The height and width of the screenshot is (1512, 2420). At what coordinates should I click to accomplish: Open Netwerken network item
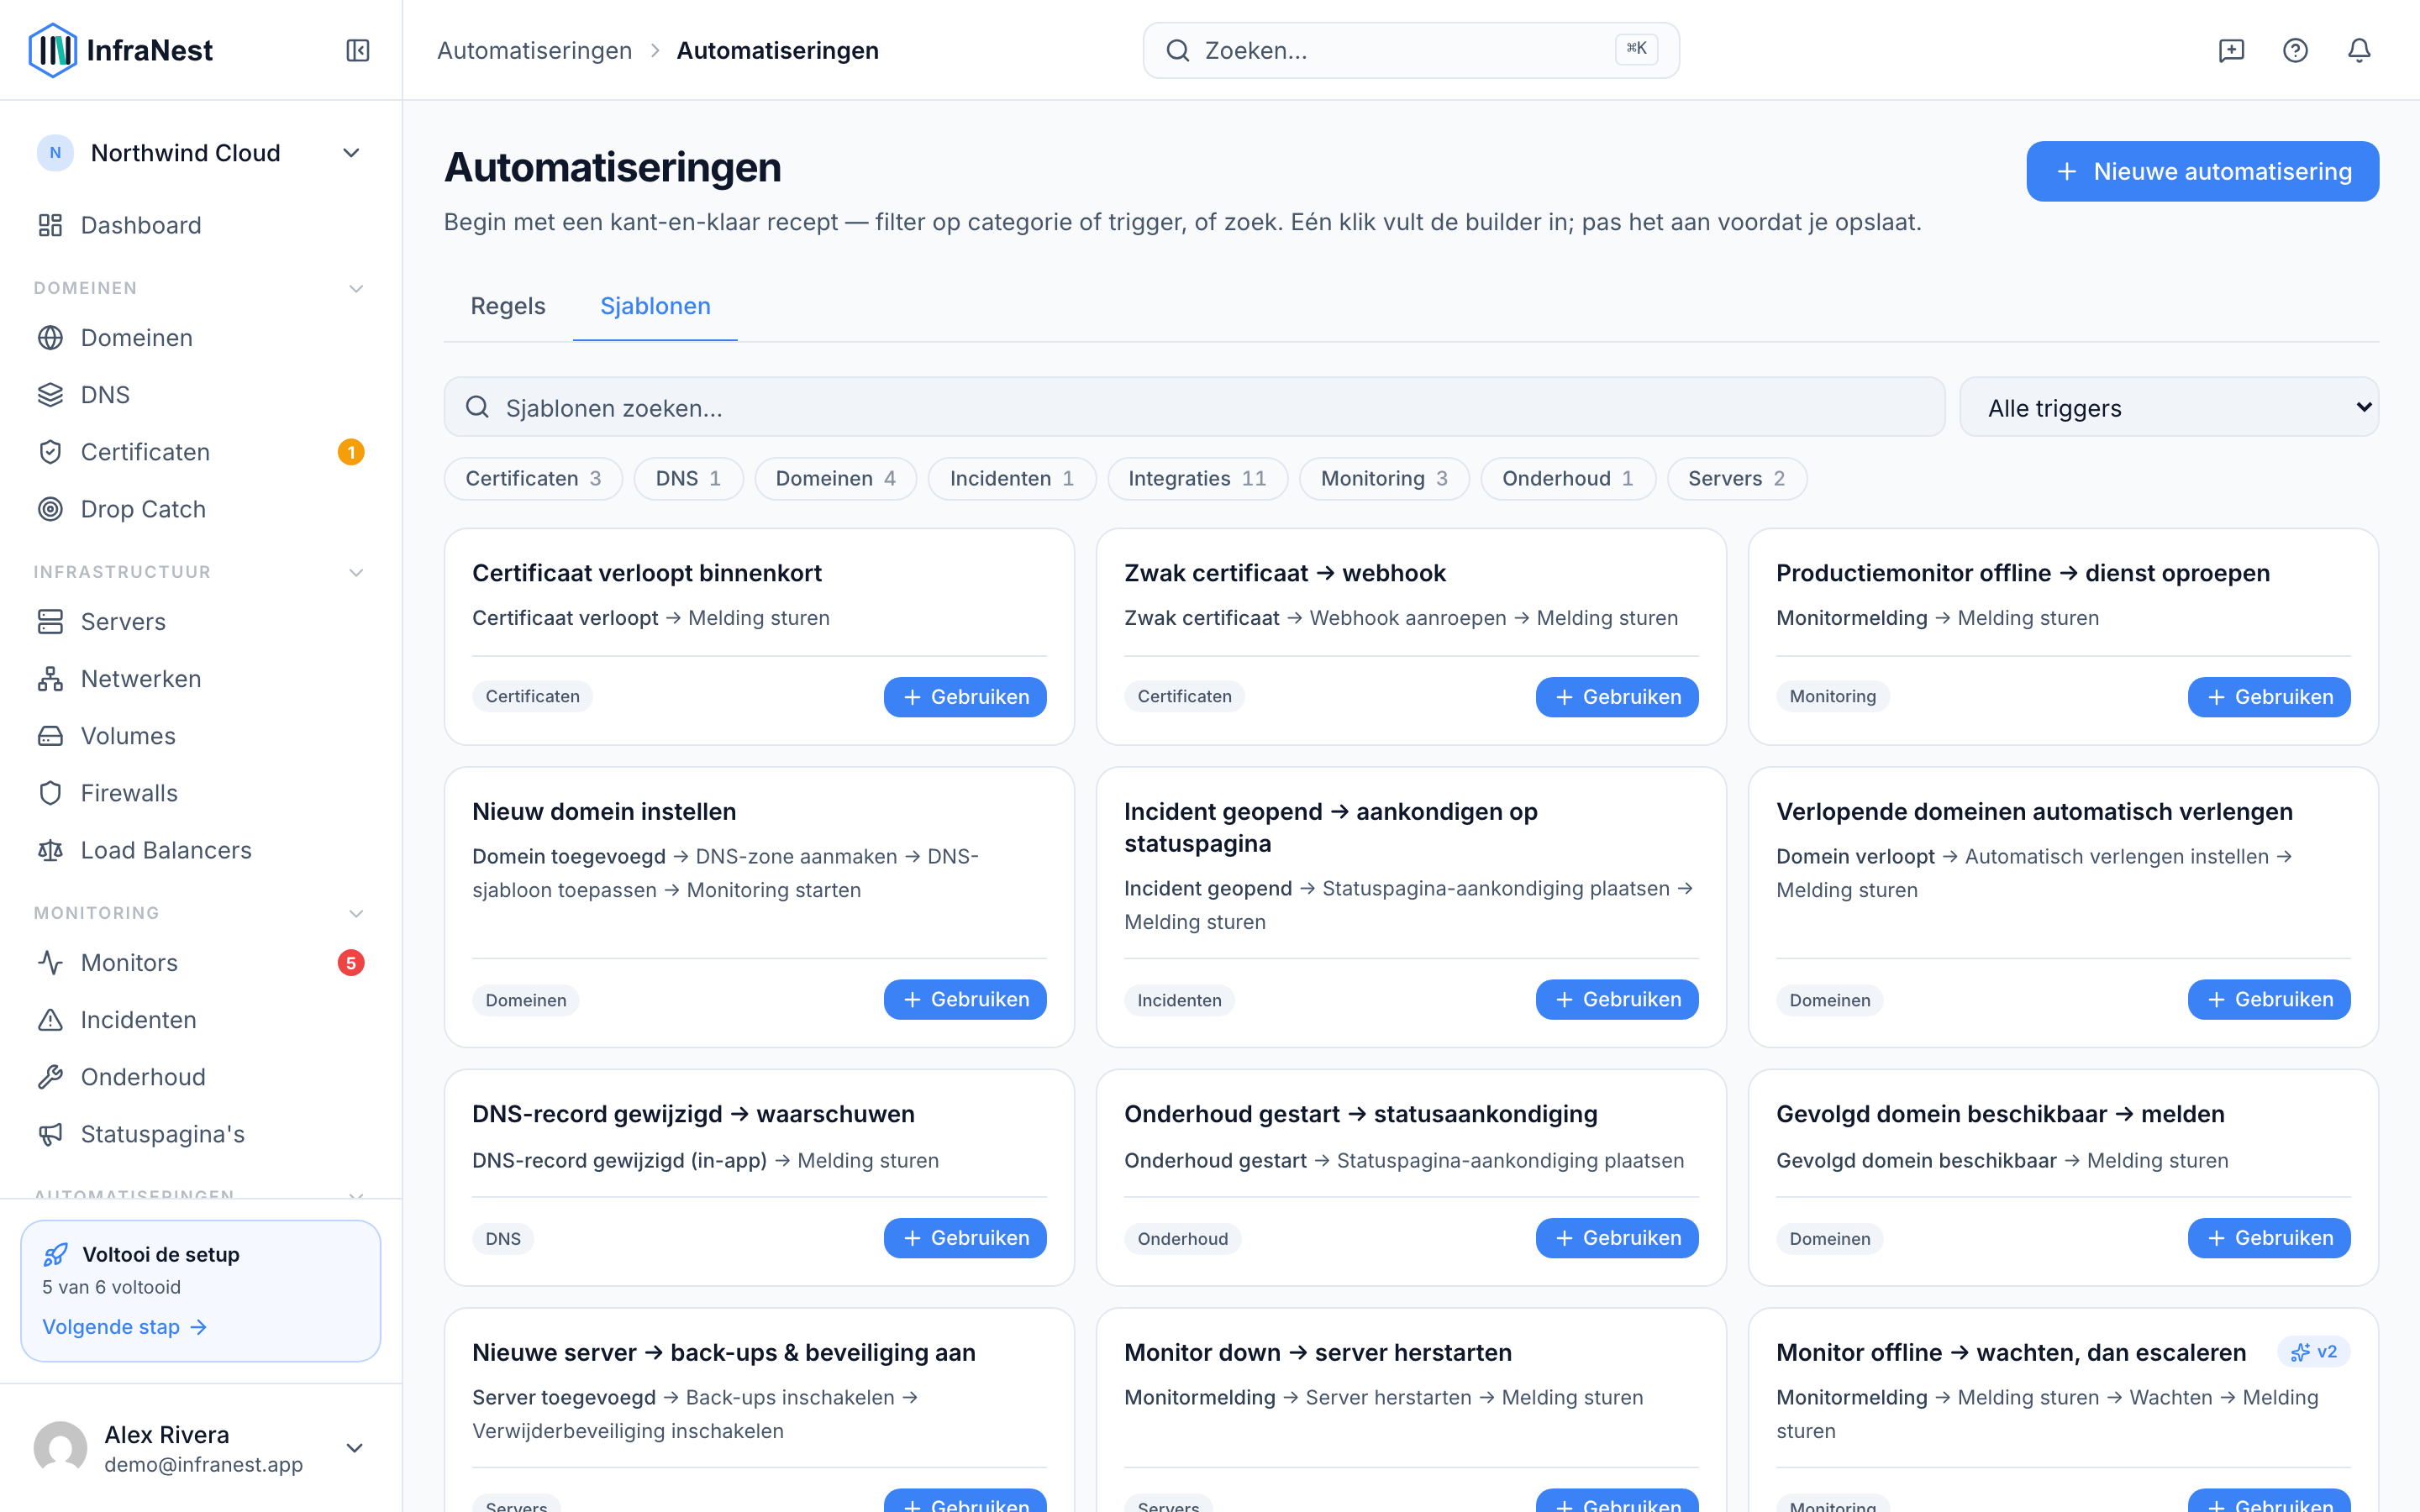tap(200, 679)
